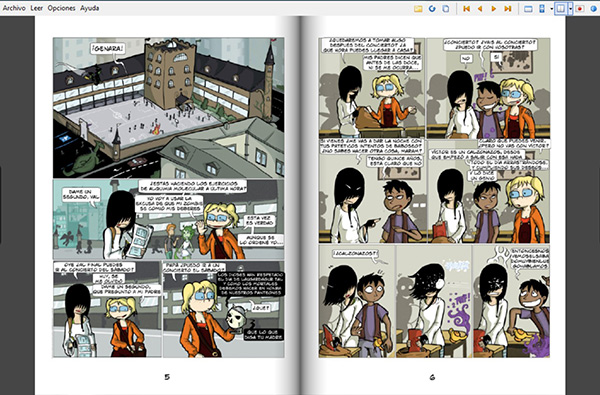This screenshot has width=600, height=395.
Task: Click the open folder icon
Action: click(x=418, y=8)
